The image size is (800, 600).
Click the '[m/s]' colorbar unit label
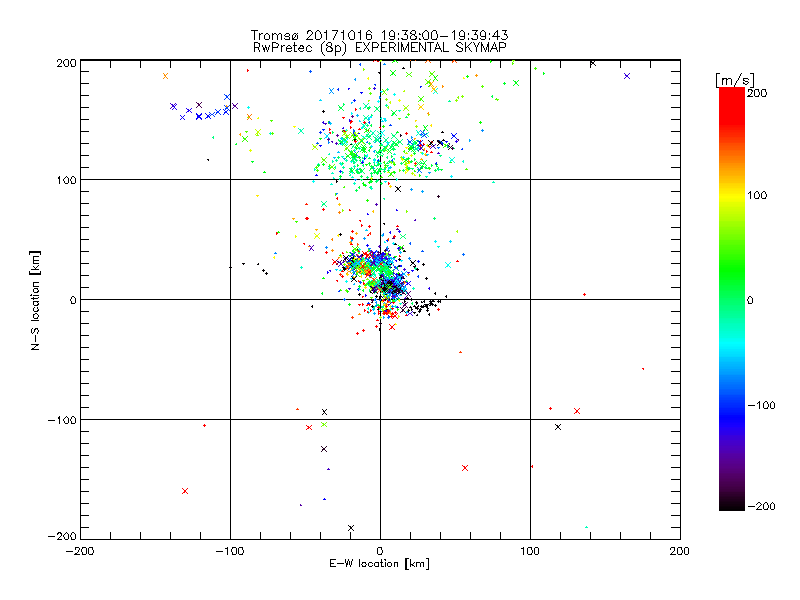pos(735,80)
